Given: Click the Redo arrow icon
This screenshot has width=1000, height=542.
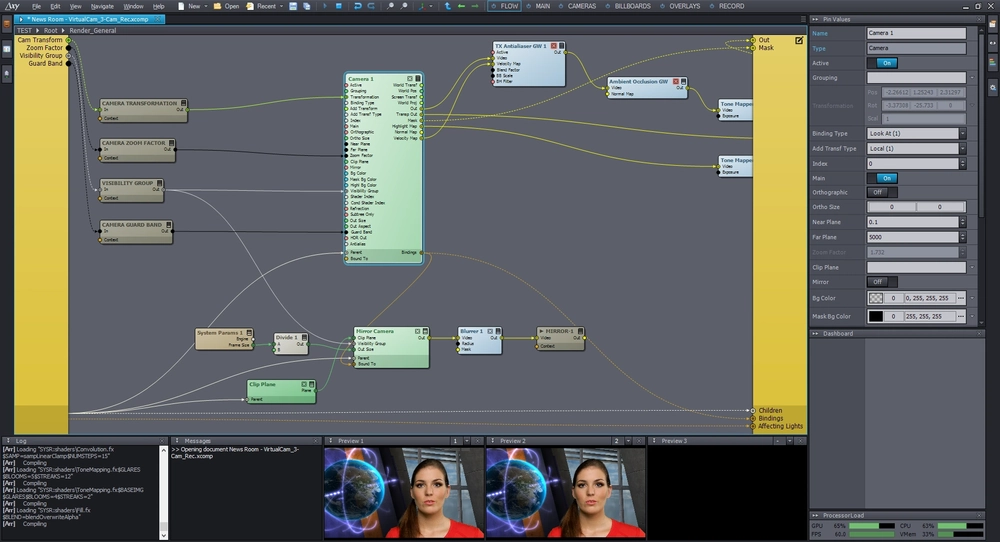Looking at the screenshot, I should coord(371,6).
